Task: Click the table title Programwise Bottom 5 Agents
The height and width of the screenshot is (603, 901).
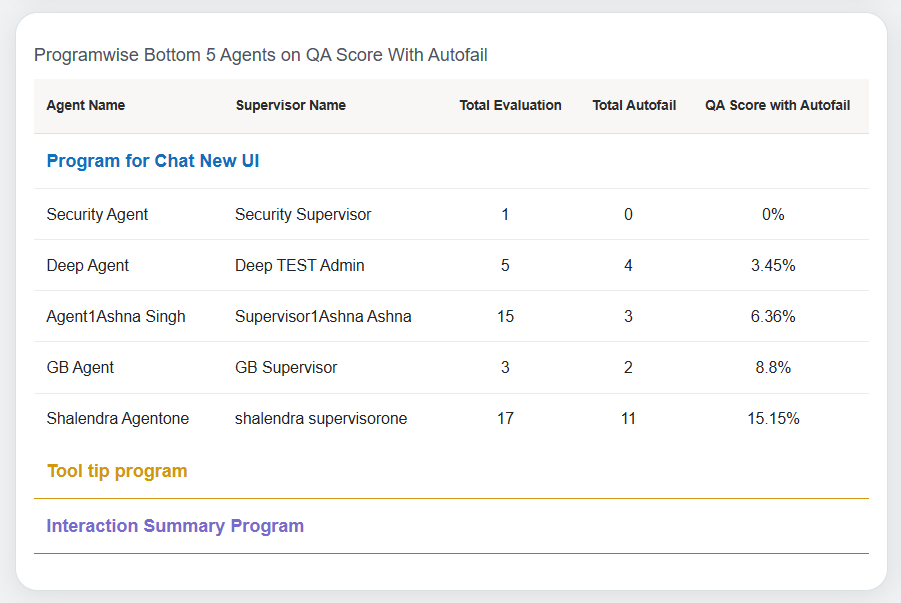Action: coord(261,55)
